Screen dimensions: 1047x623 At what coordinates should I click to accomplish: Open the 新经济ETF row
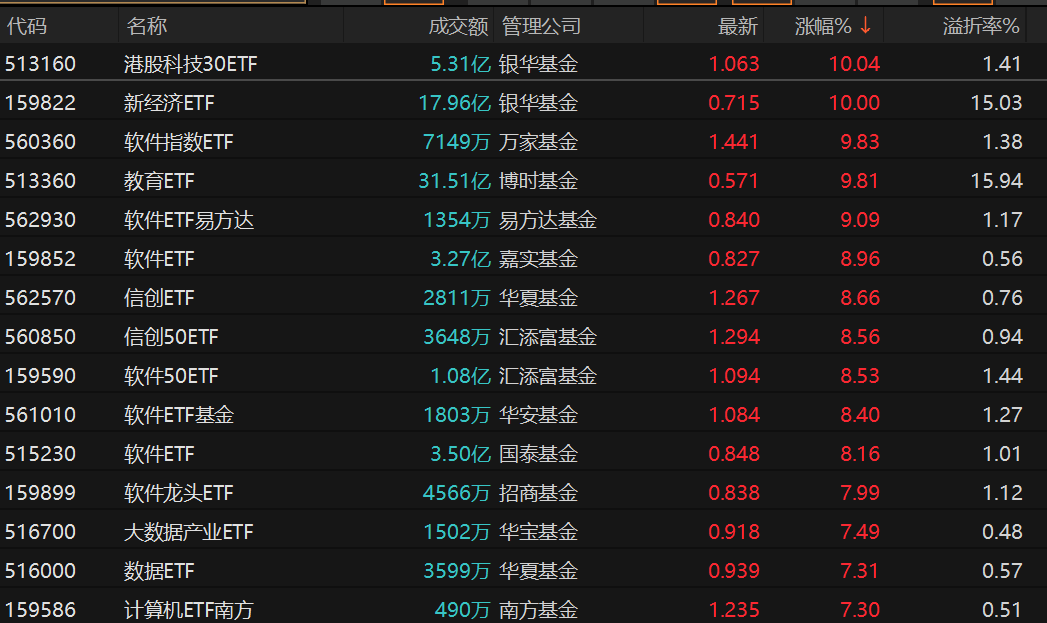(x=524, y=102)
